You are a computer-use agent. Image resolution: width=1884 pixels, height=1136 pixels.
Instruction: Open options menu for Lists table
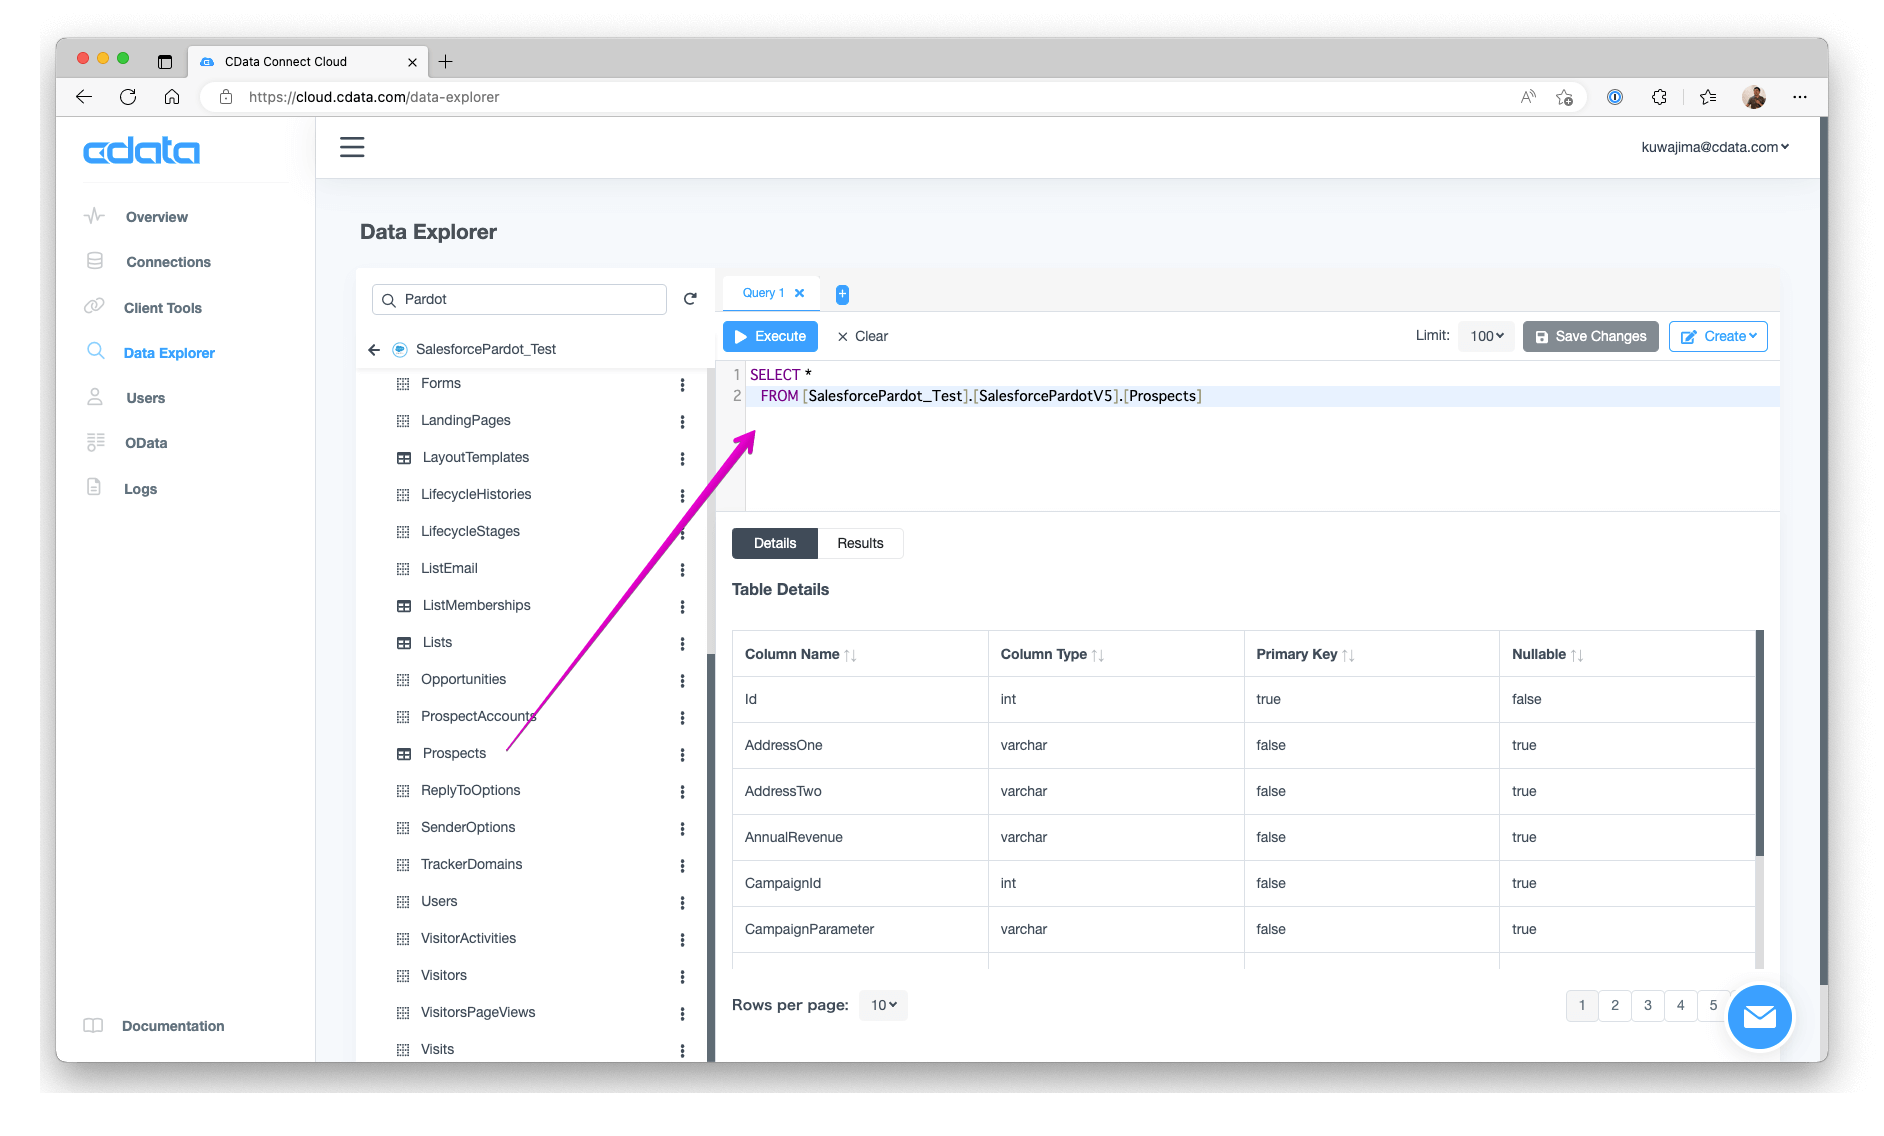pos(682,644)
